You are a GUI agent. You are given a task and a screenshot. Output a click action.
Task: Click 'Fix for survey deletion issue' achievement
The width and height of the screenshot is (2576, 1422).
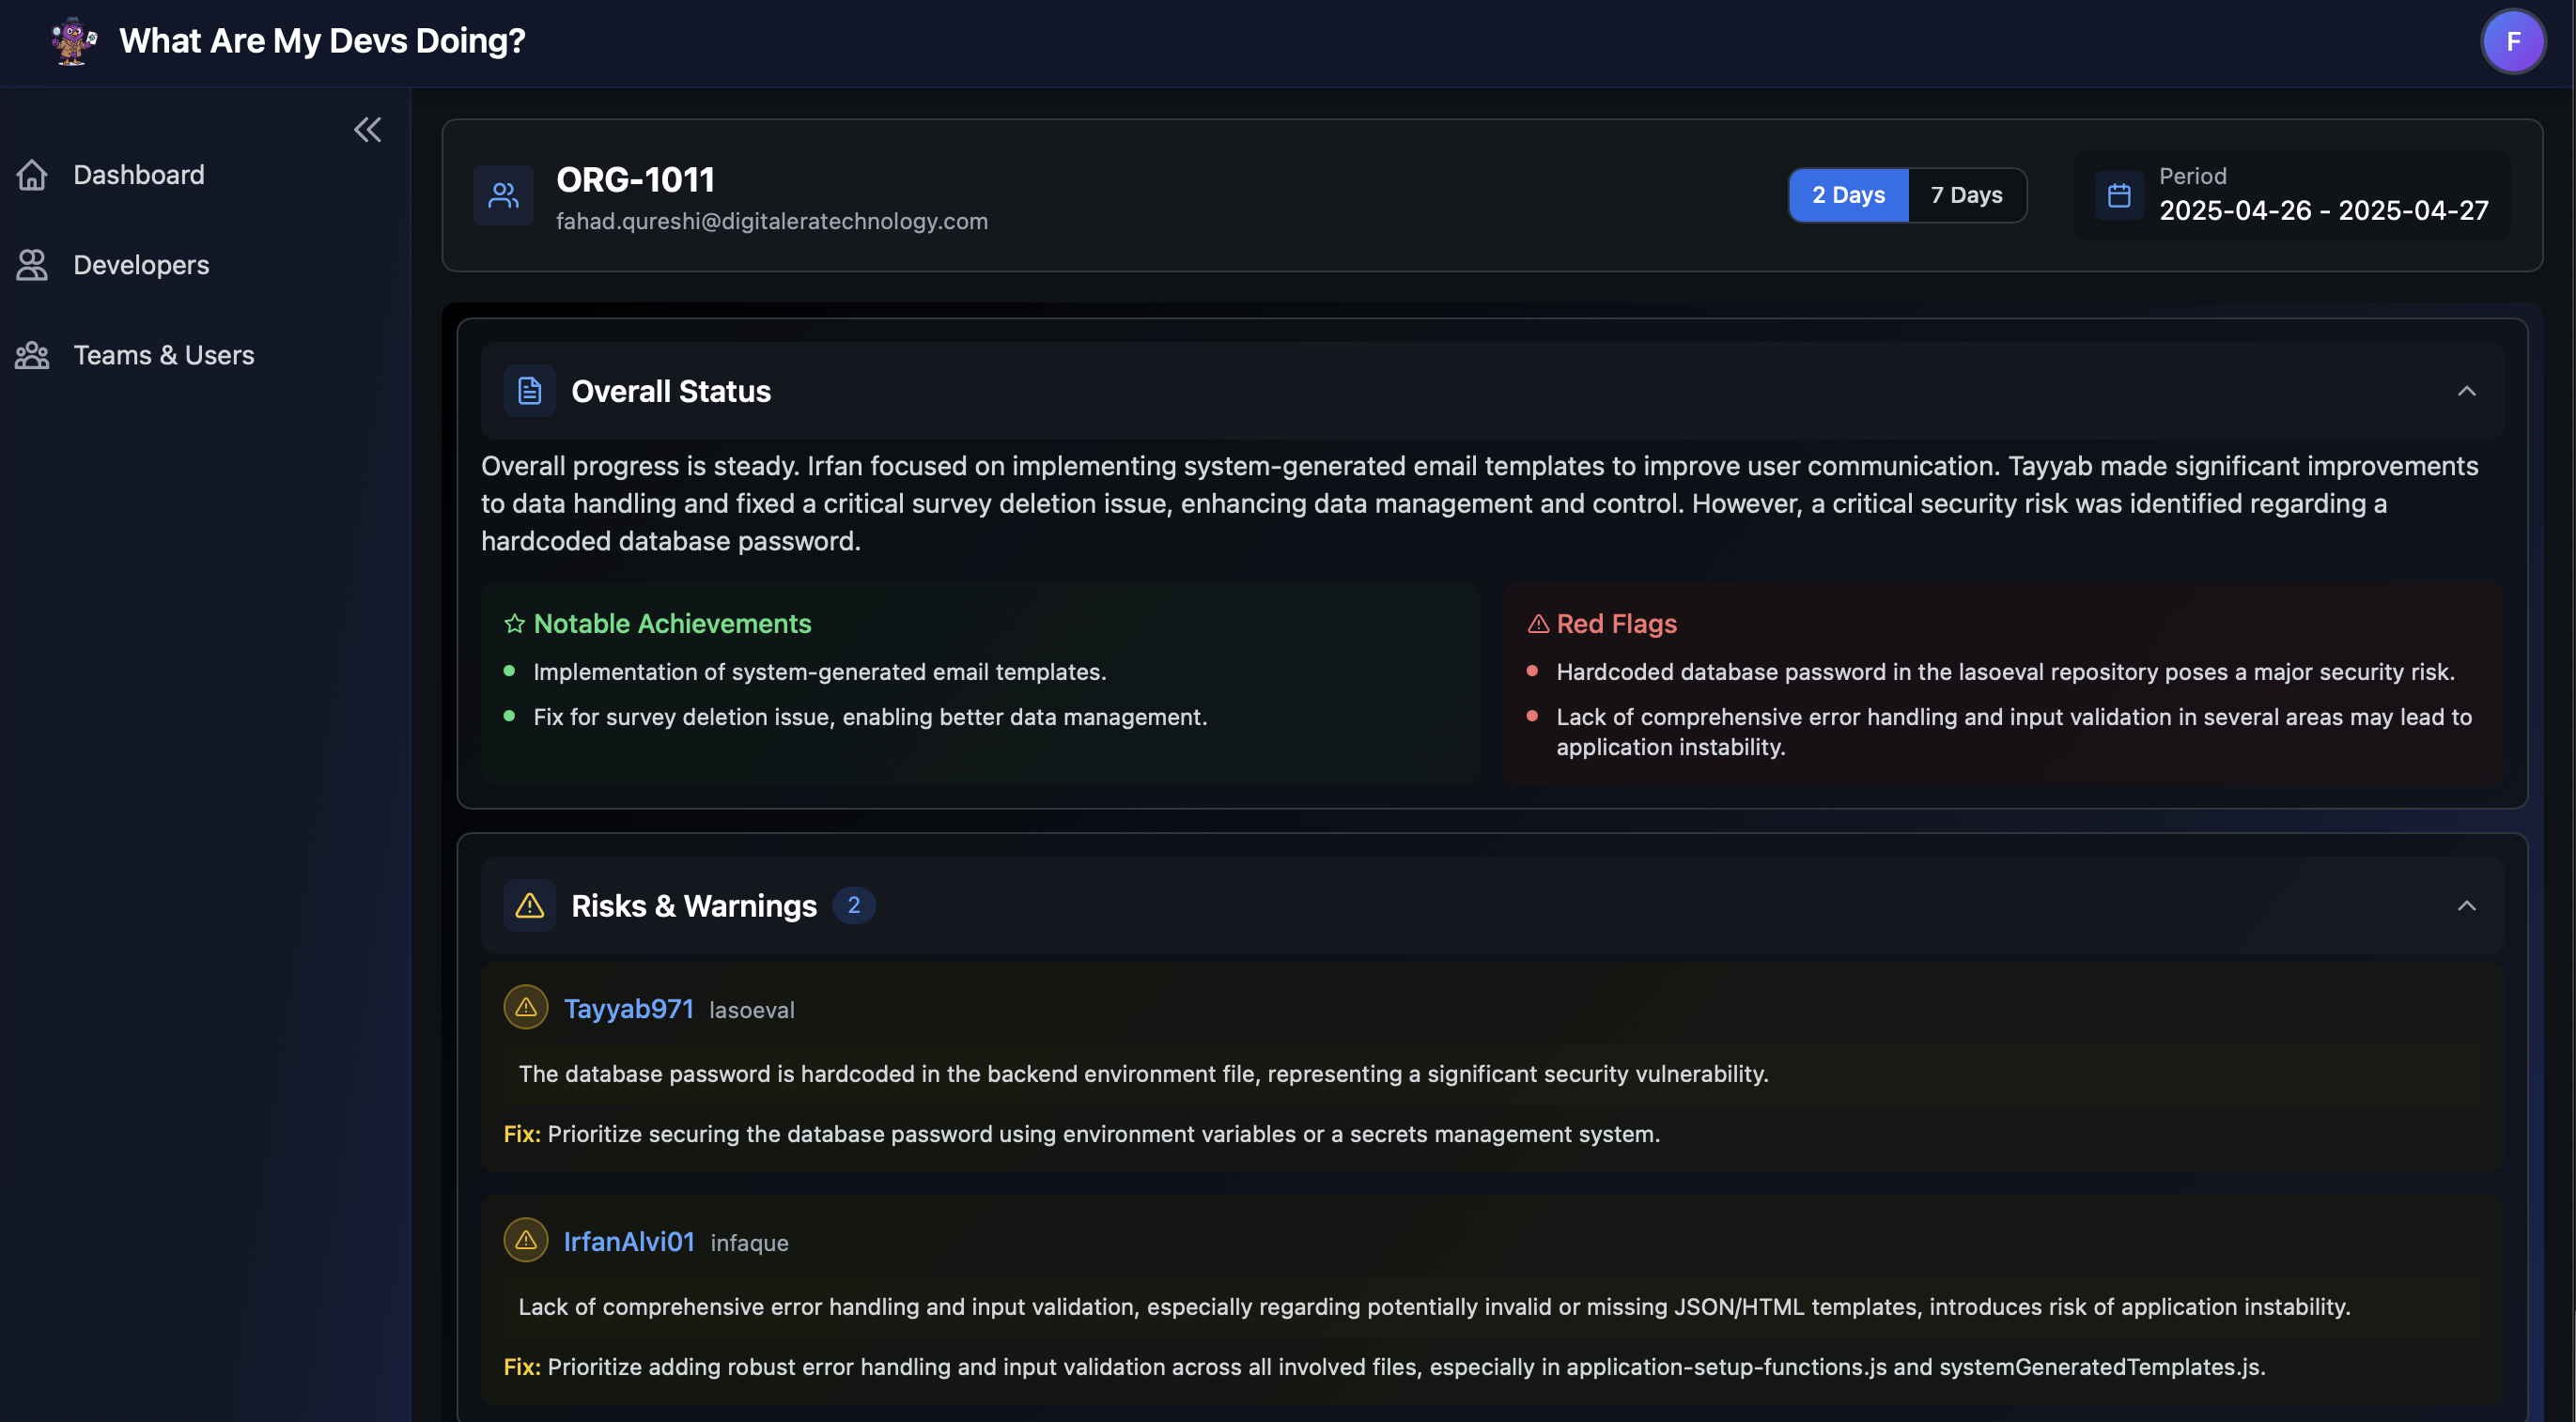pyautogui.click(x=870, y=718)
